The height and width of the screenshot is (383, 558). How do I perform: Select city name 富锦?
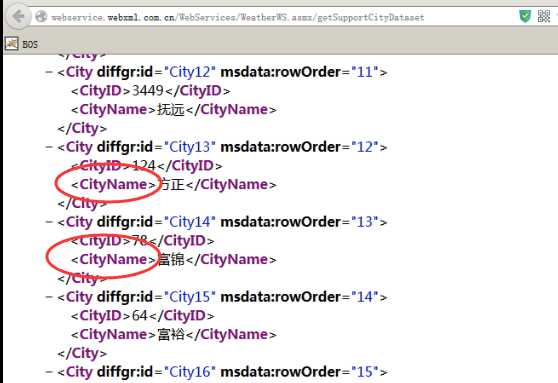point(170,259)
